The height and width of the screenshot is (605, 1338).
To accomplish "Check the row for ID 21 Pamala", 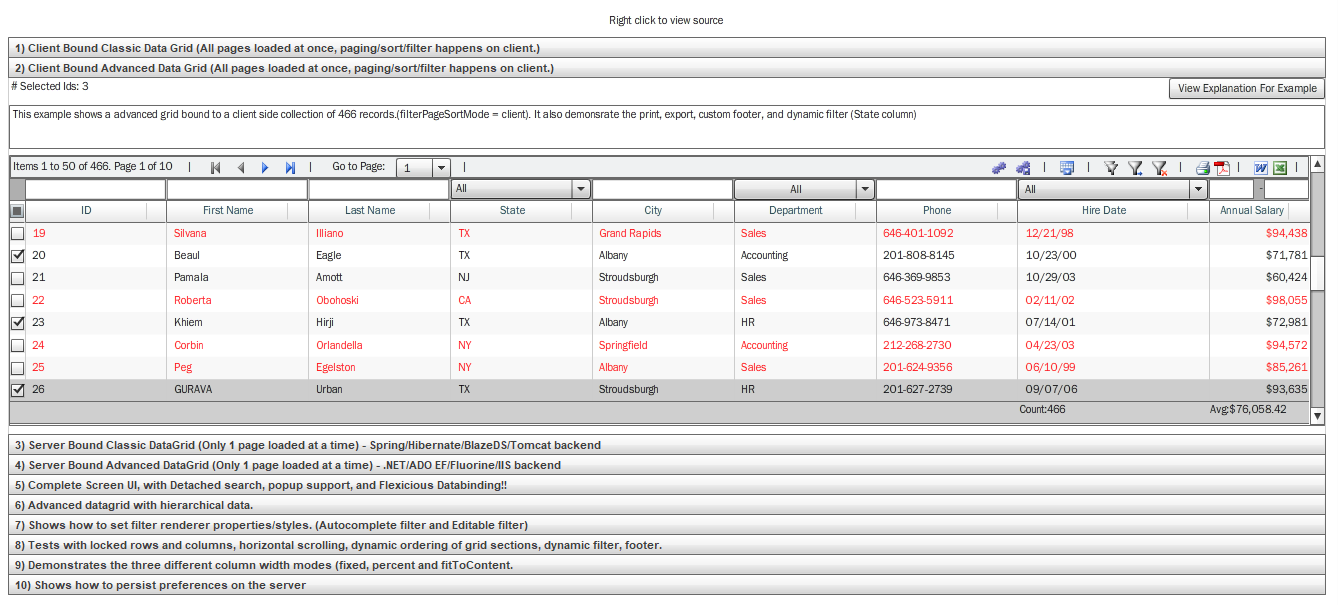I will (x=17, y=278).
